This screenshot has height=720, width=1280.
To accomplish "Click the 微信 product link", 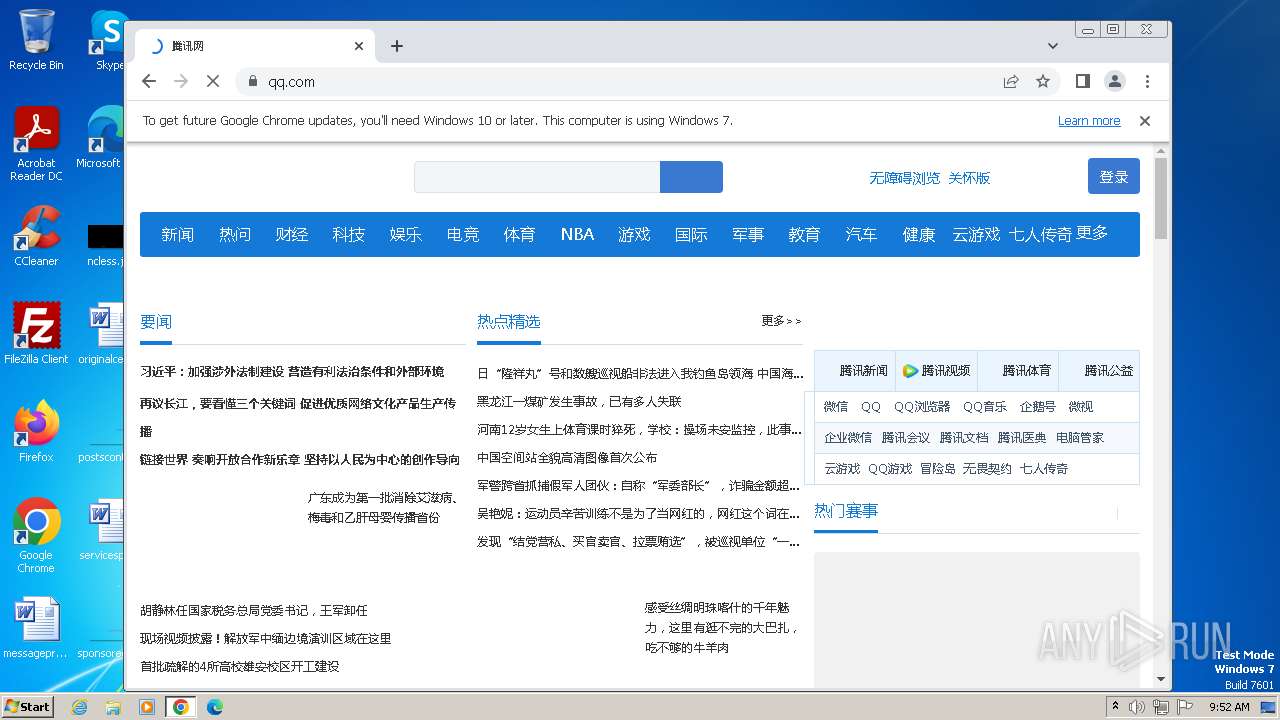I will tap(836, 407).
